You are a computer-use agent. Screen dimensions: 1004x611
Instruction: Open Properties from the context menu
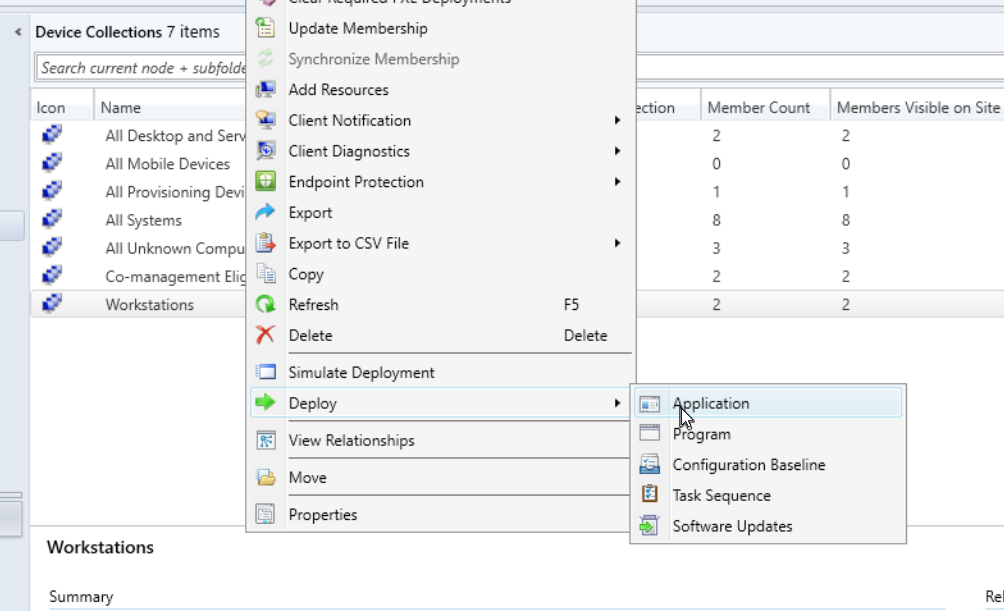[322, 515]
